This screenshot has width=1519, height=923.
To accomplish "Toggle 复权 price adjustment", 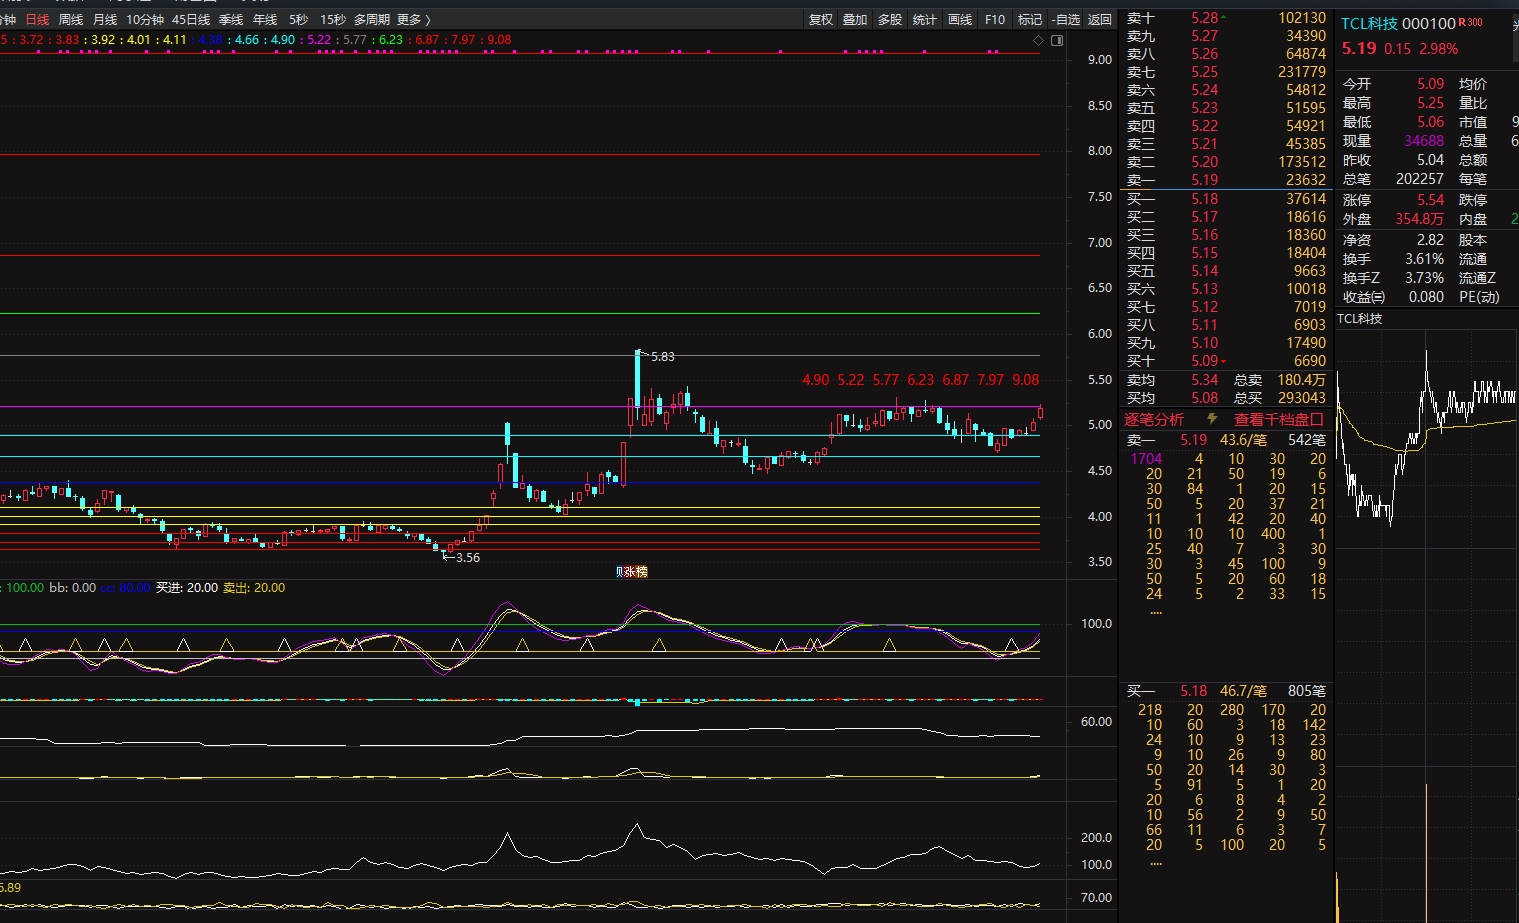I will 821,19.
